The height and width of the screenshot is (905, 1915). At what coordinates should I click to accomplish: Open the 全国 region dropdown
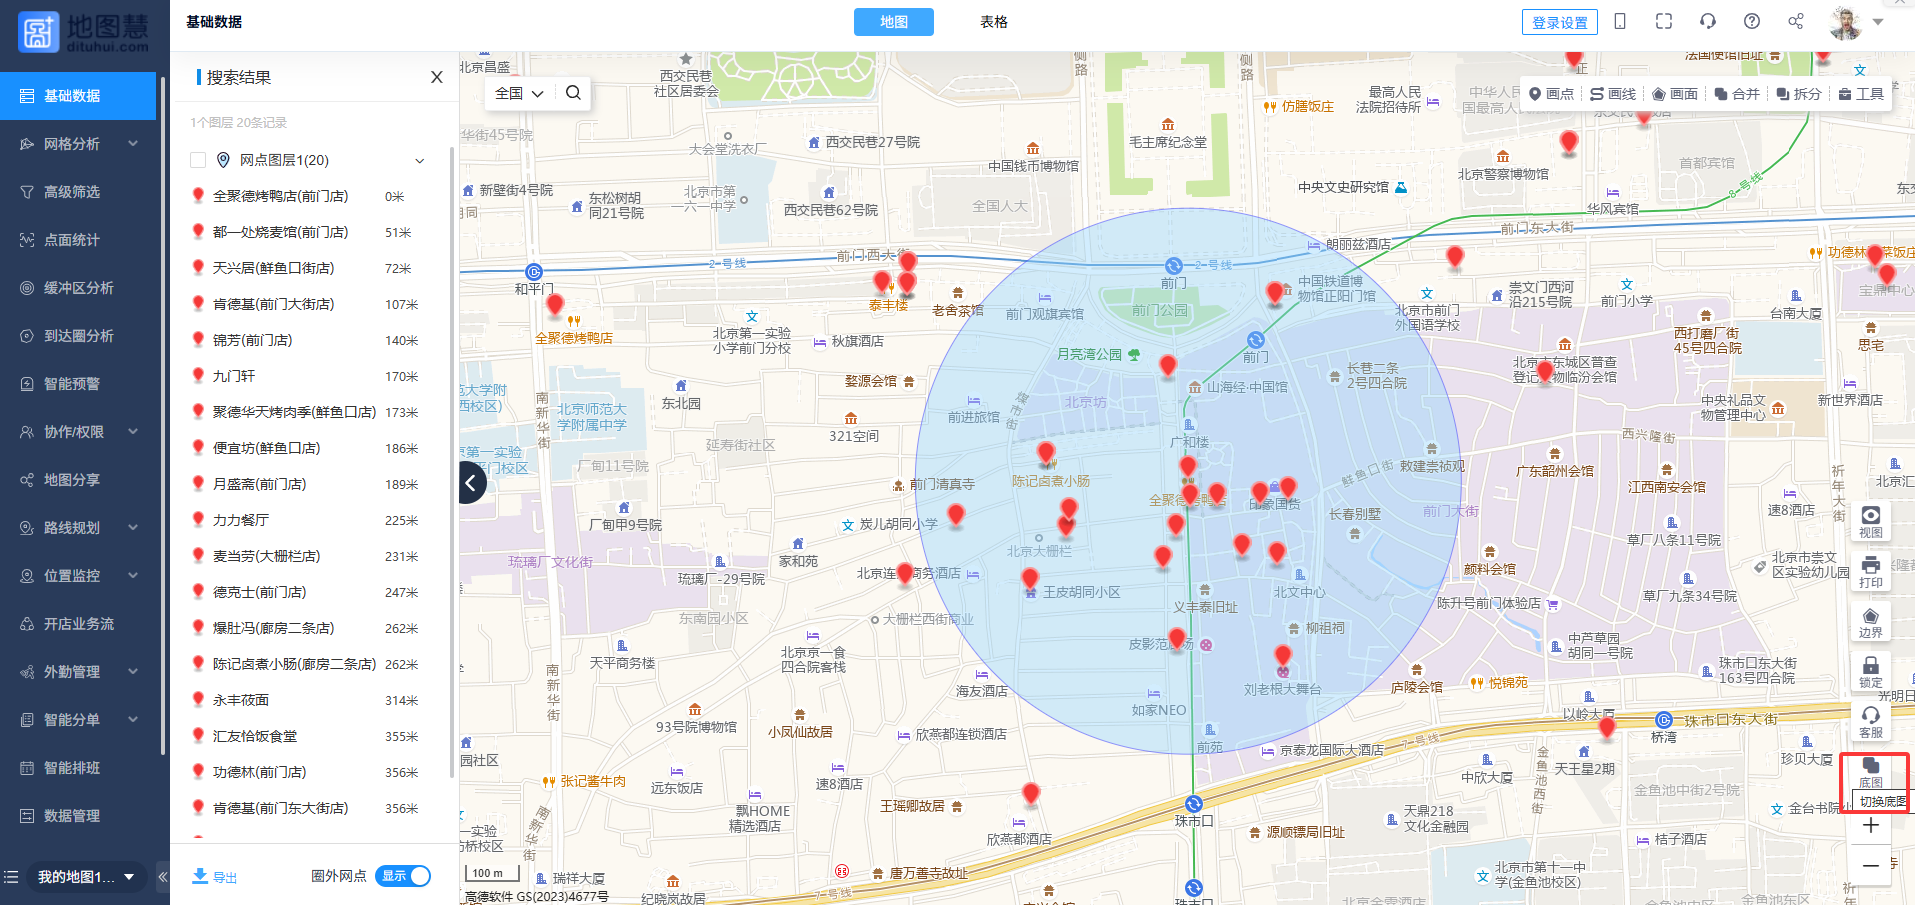519,93
